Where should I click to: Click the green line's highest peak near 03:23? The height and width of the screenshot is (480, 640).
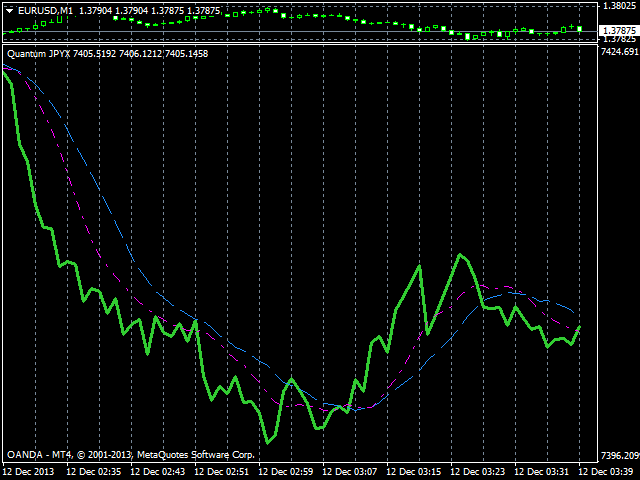(461, 255)
